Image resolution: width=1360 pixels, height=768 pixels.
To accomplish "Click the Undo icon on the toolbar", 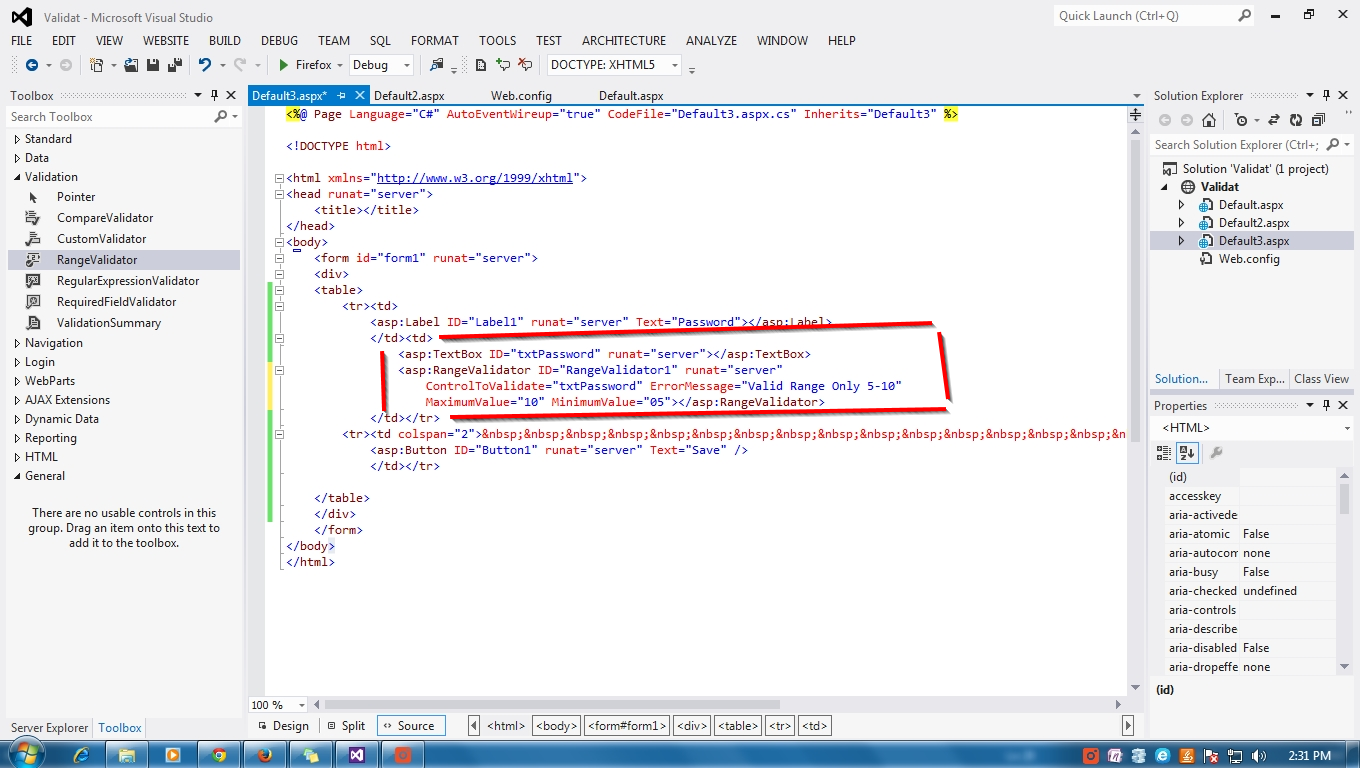I will [x=206, y=63].
